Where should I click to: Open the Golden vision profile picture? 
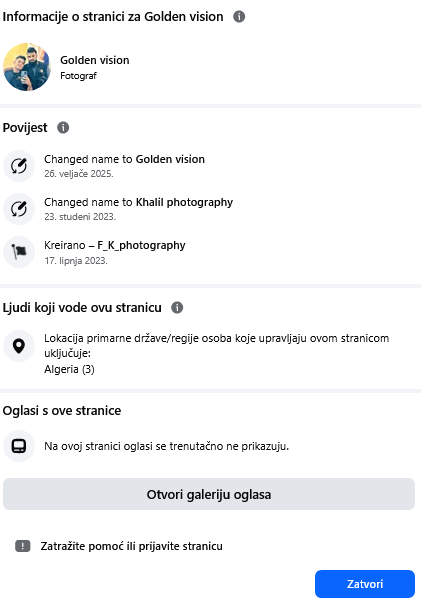click(x=27, y=67)
